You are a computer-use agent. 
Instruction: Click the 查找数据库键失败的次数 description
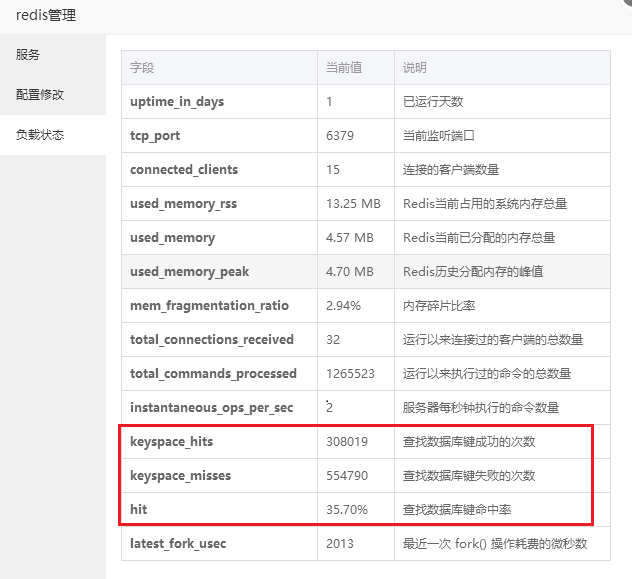coord(469,476)
